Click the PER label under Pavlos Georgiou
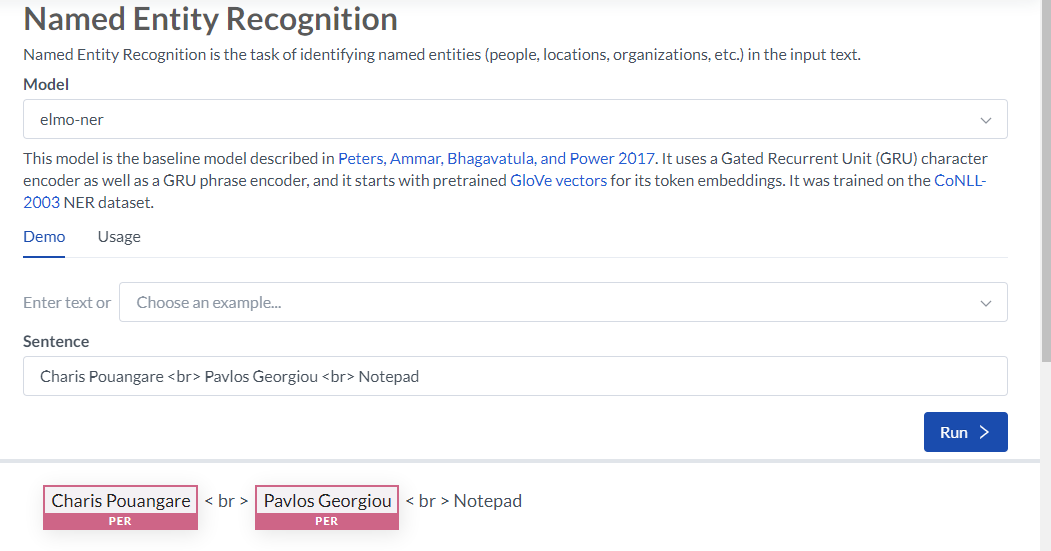This screenshot has height=551, width=1051. tap(327, 521)
